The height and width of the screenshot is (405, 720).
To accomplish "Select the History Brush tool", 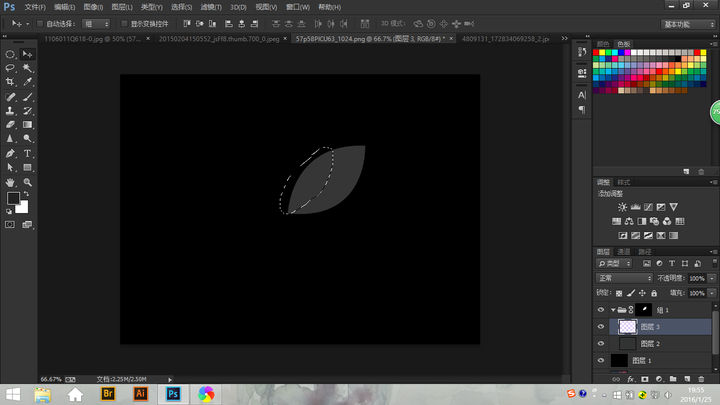I will pos(28,111).
